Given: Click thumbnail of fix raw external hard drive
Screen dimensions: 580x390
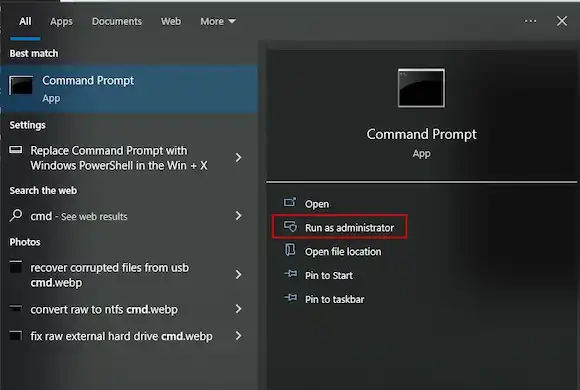Looking at the screenshot, I should pos(16,335).
